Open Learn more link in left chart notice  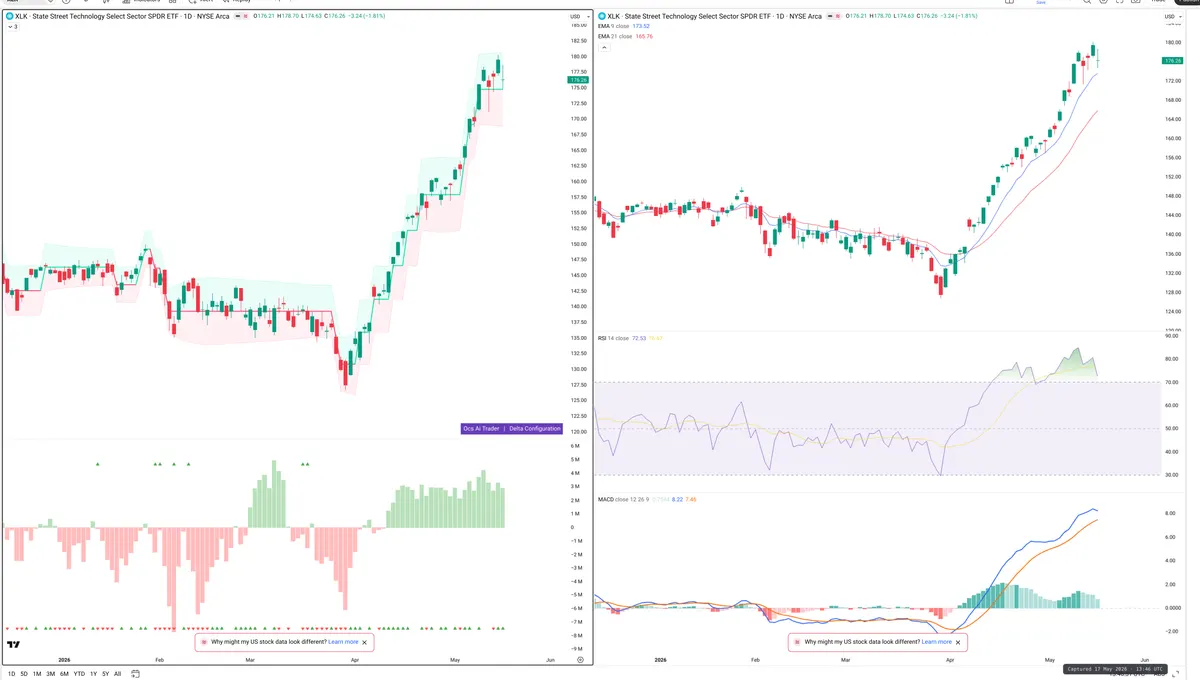click(x=343, y=642)
